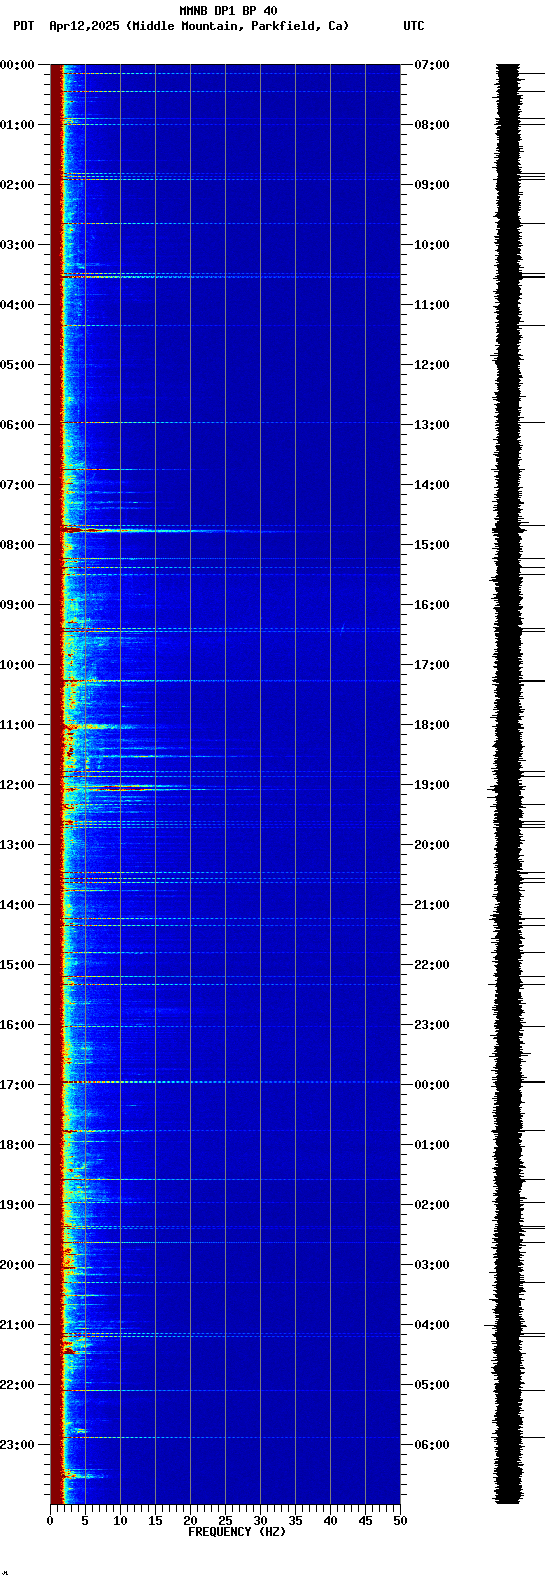Click the PDT axis label '14:00'
Viewport: 552px width, 1584px height.
click(17, 905)
